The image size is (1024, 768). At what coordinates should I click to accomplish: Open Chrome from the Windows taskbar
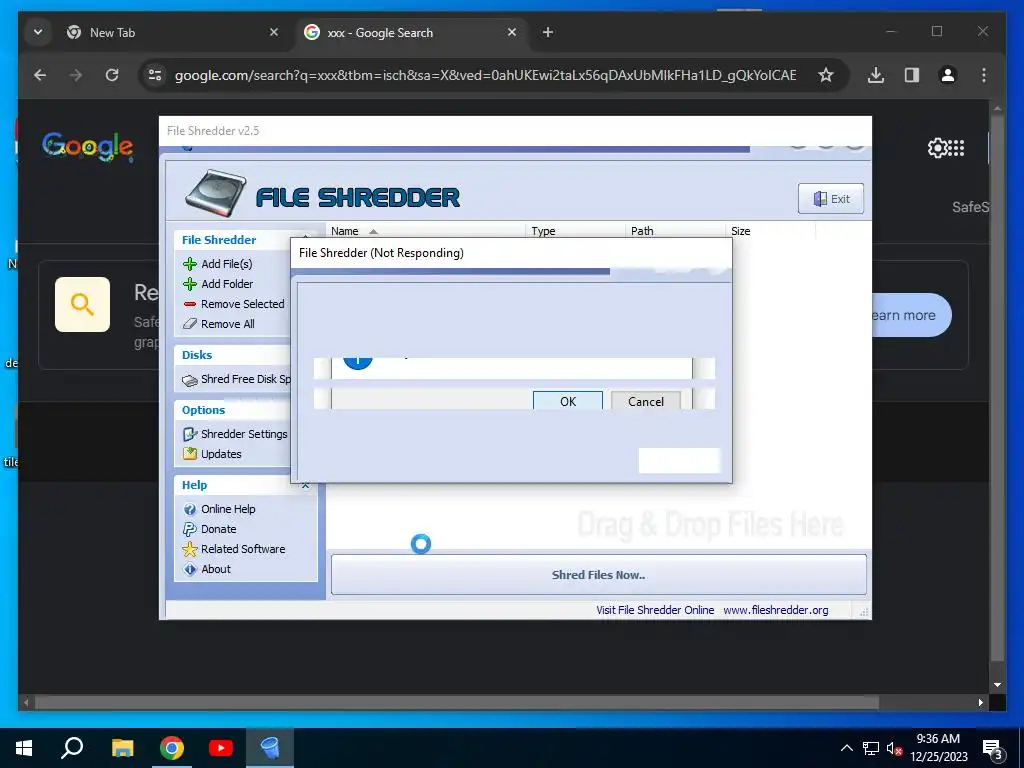(172, 748)
